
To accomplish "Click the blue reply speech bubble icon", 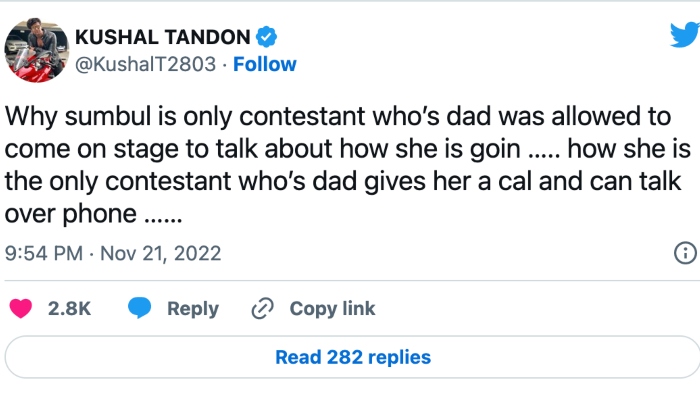I will click(140, 308).
